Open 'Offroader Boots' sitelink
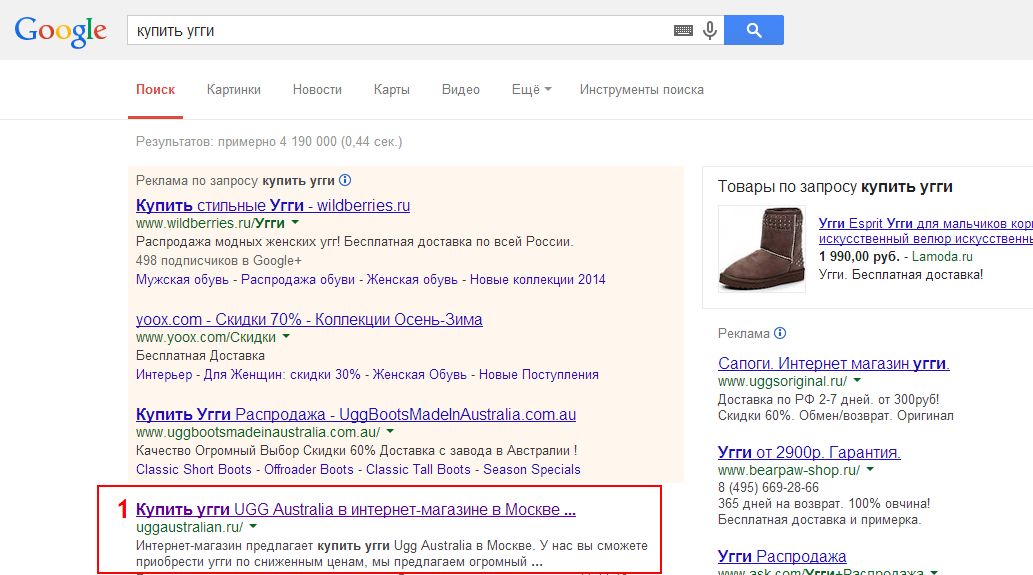 pyautogui.click(x=309, y=469)
